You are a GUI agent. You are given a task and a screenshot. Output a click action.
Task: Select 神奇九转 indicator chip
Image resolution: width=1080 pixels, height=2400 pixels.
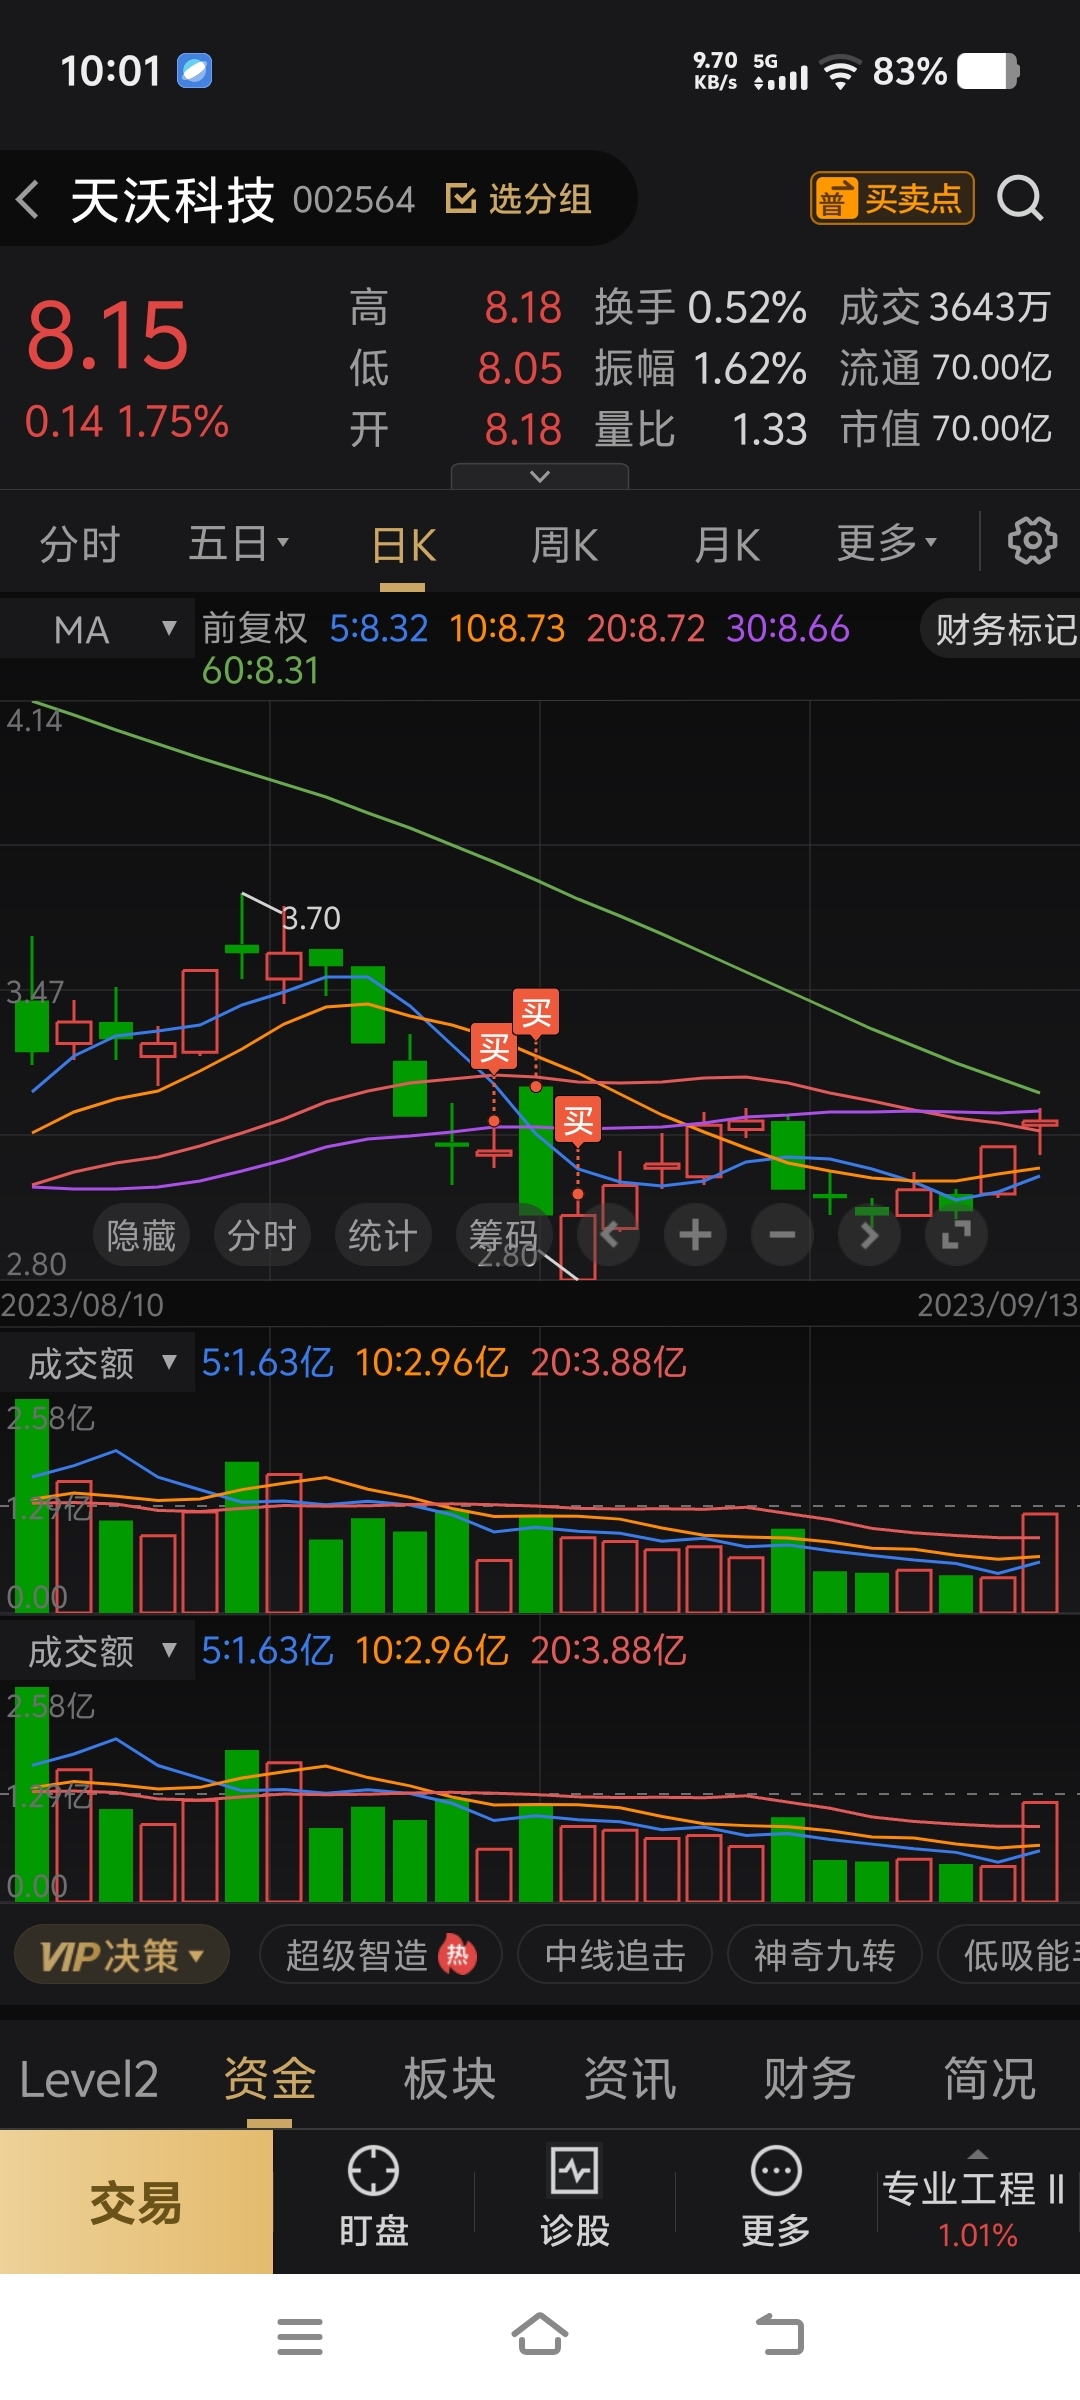[824, 1955]
